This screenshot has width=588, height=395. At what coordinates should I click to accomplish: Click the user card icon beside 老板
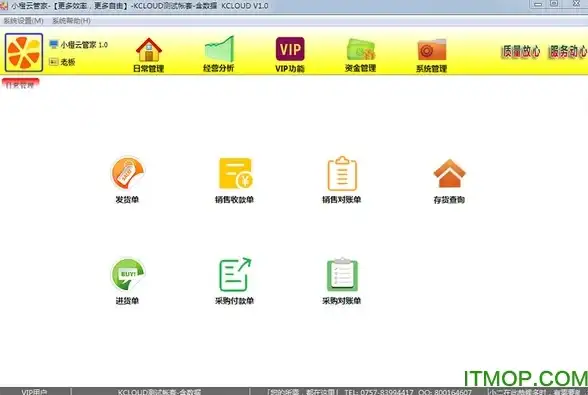click(54, 62)
